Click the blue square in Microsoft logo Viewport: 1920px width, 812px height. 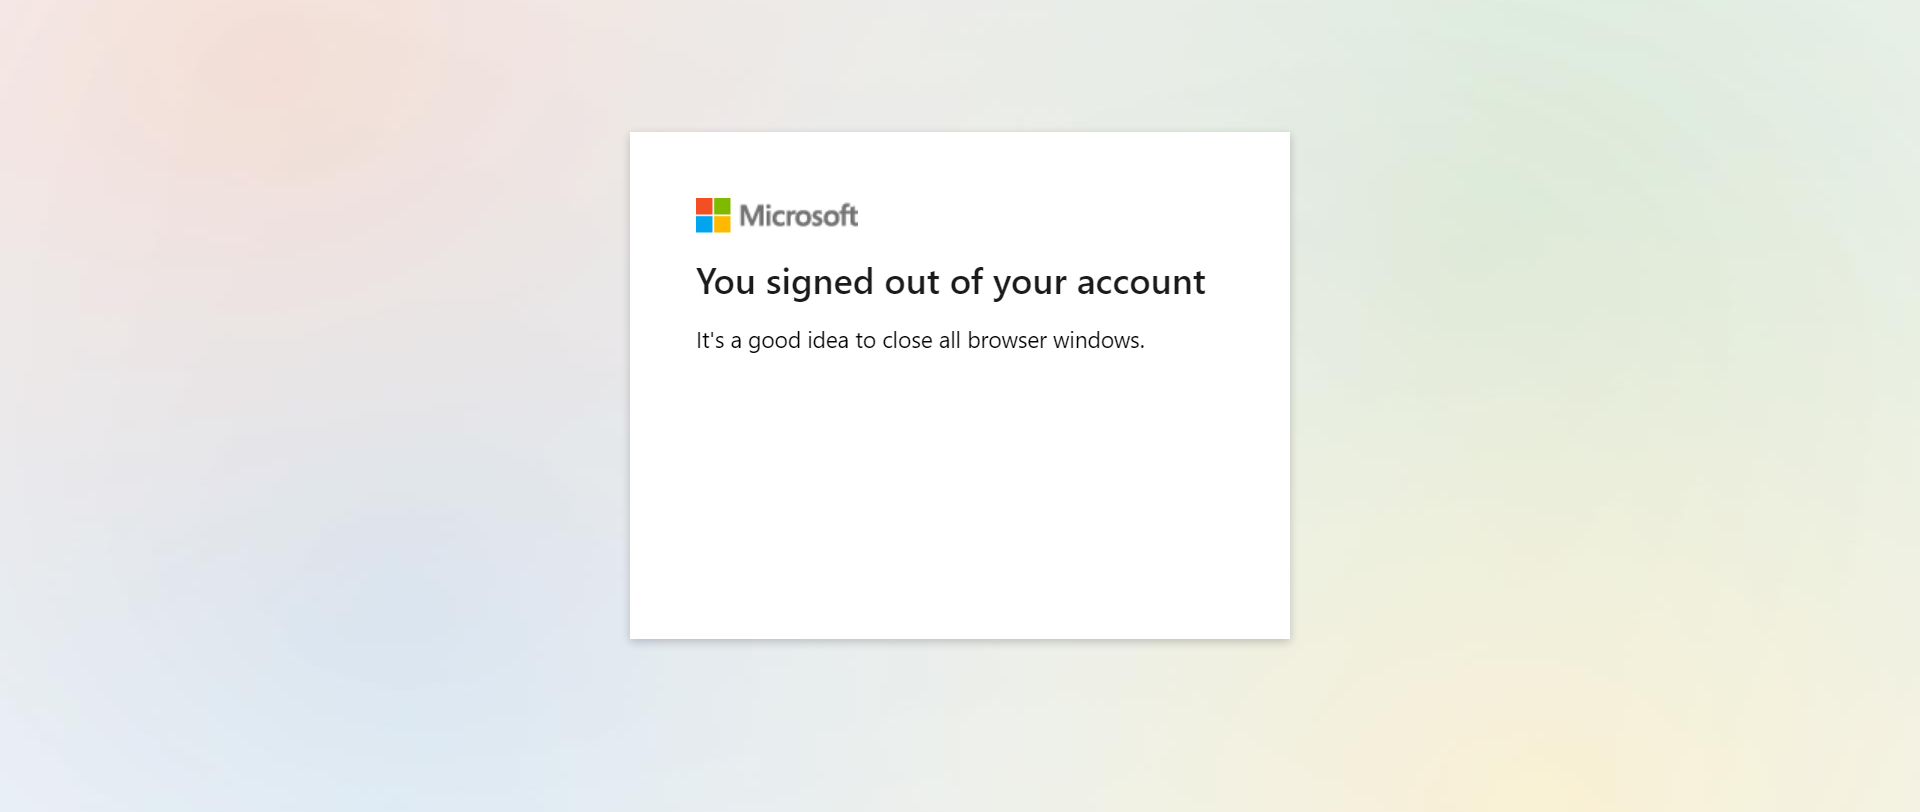coord(704,224)
